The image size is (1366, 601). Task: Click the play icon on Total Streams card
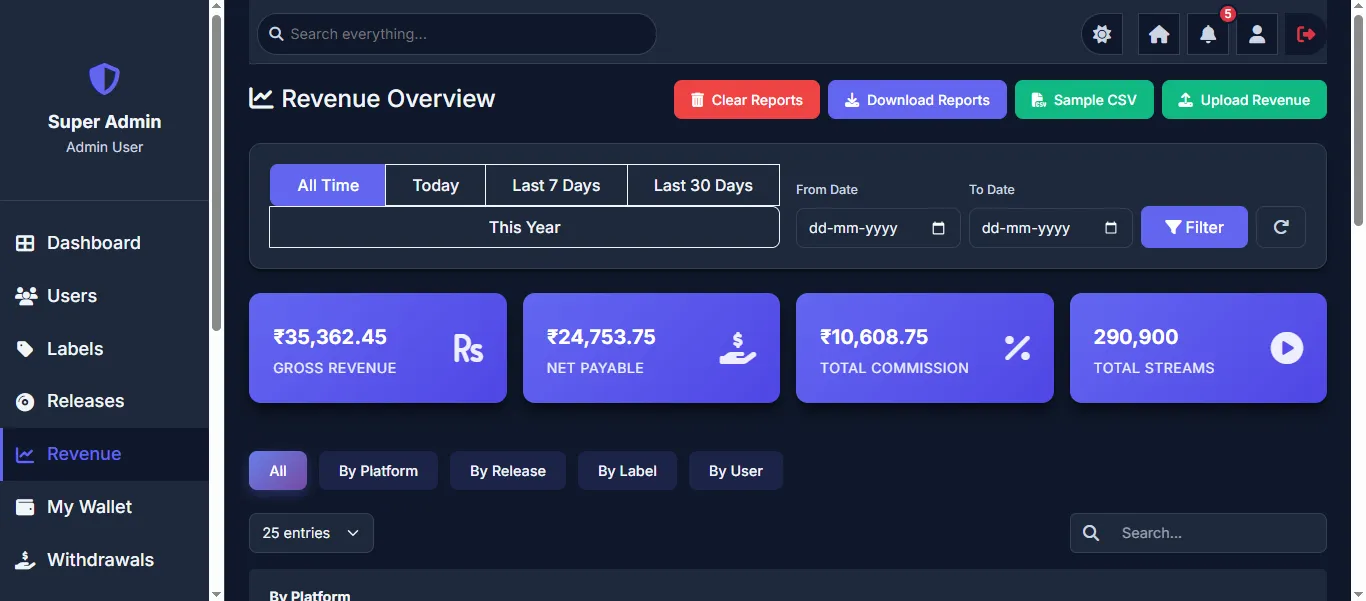click(1287, 348)
